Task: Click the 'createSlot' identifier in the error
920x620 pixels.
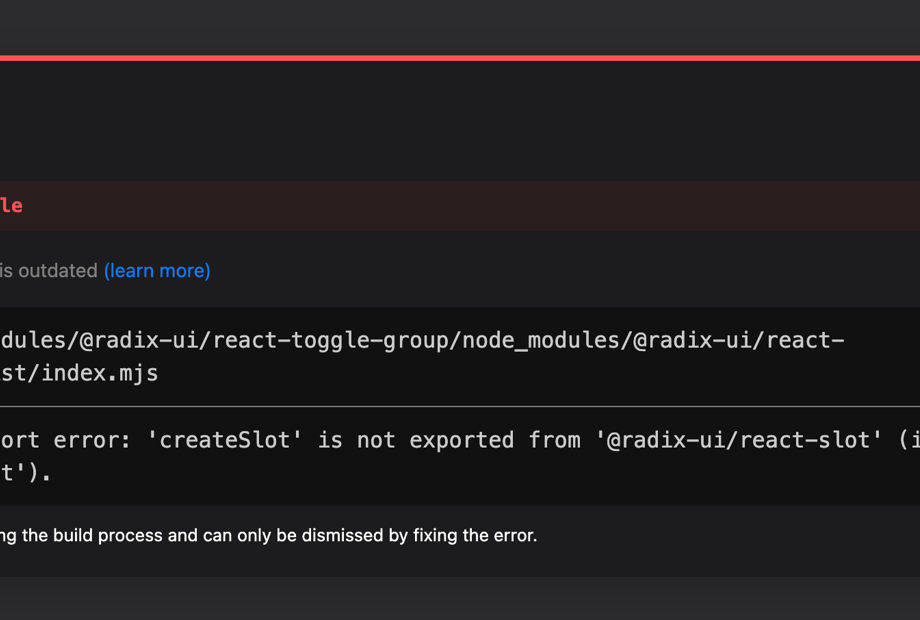Action: (238, 440)
